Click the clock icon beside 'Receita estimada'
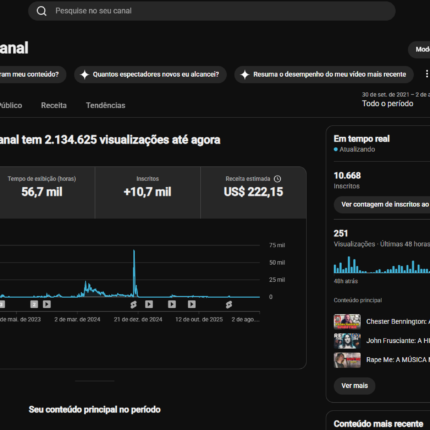 277,179
